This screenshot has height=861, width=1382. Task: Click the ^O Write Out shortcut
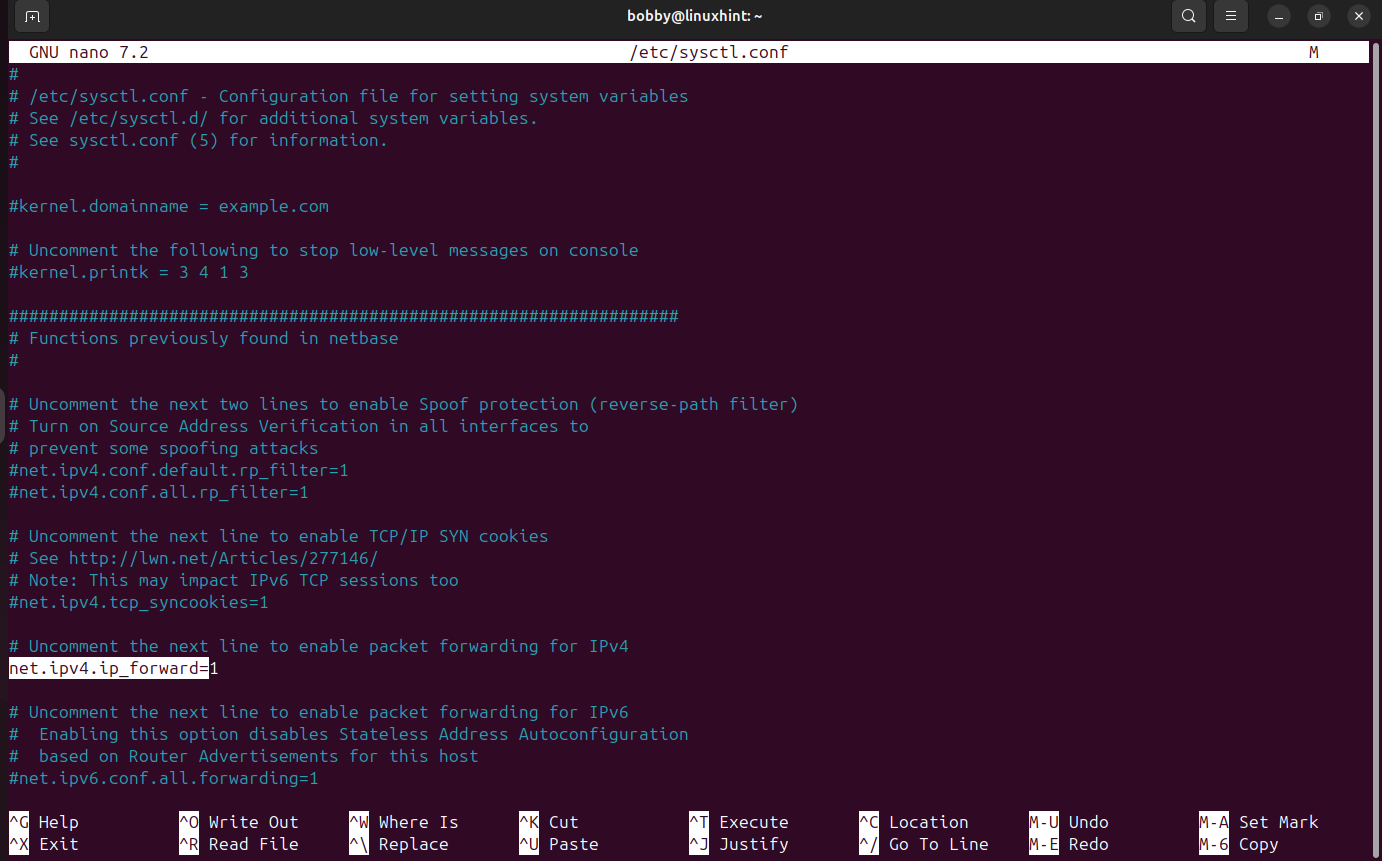click(239, 822)
